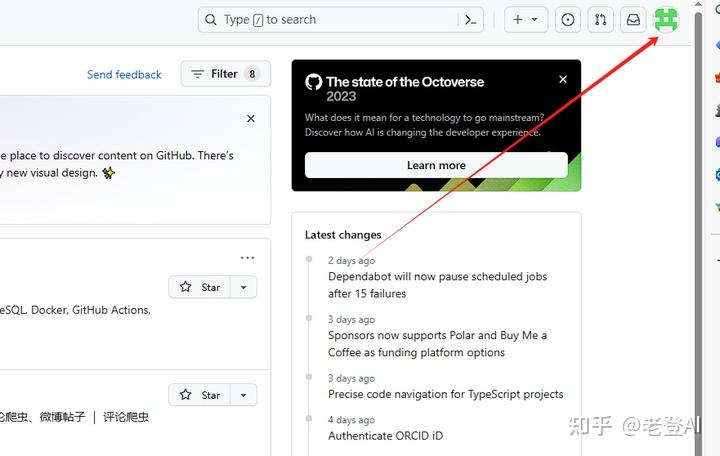Star the first repository

pos(199,287)
